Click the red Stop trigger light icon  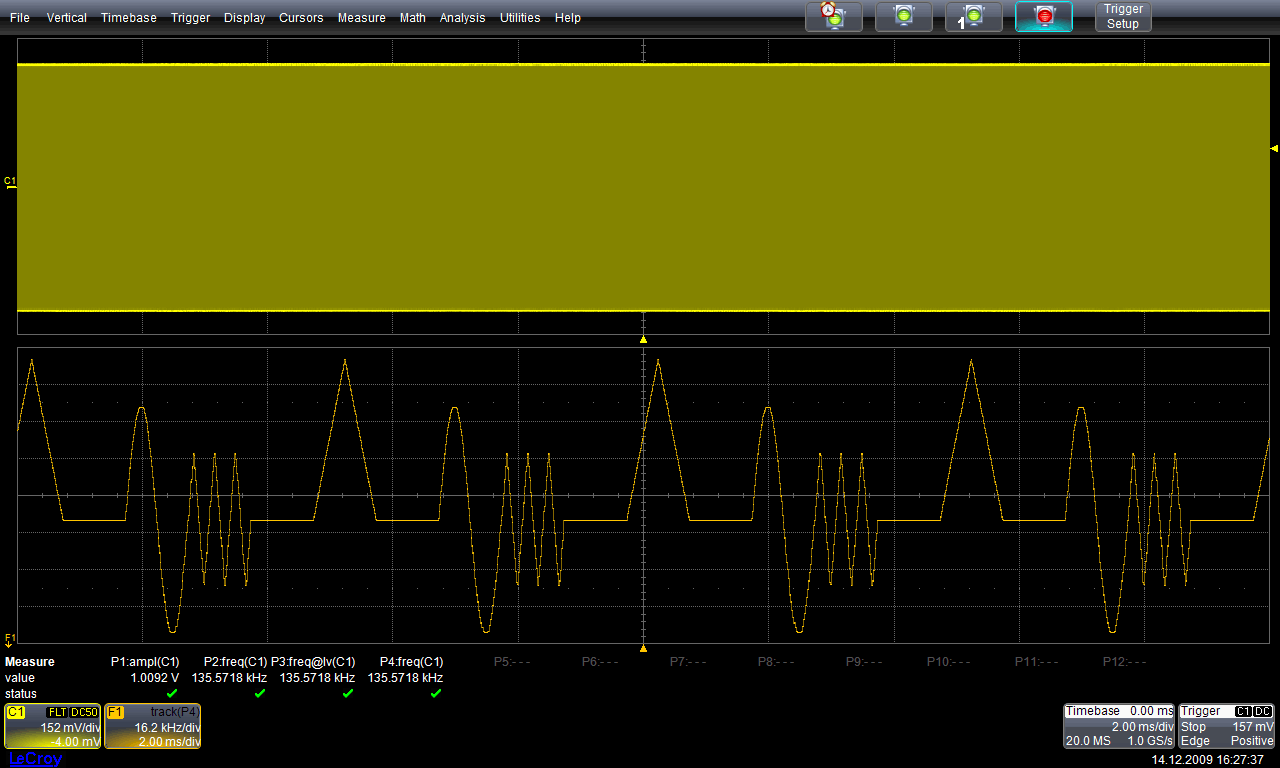click(x=1043, y=16)
